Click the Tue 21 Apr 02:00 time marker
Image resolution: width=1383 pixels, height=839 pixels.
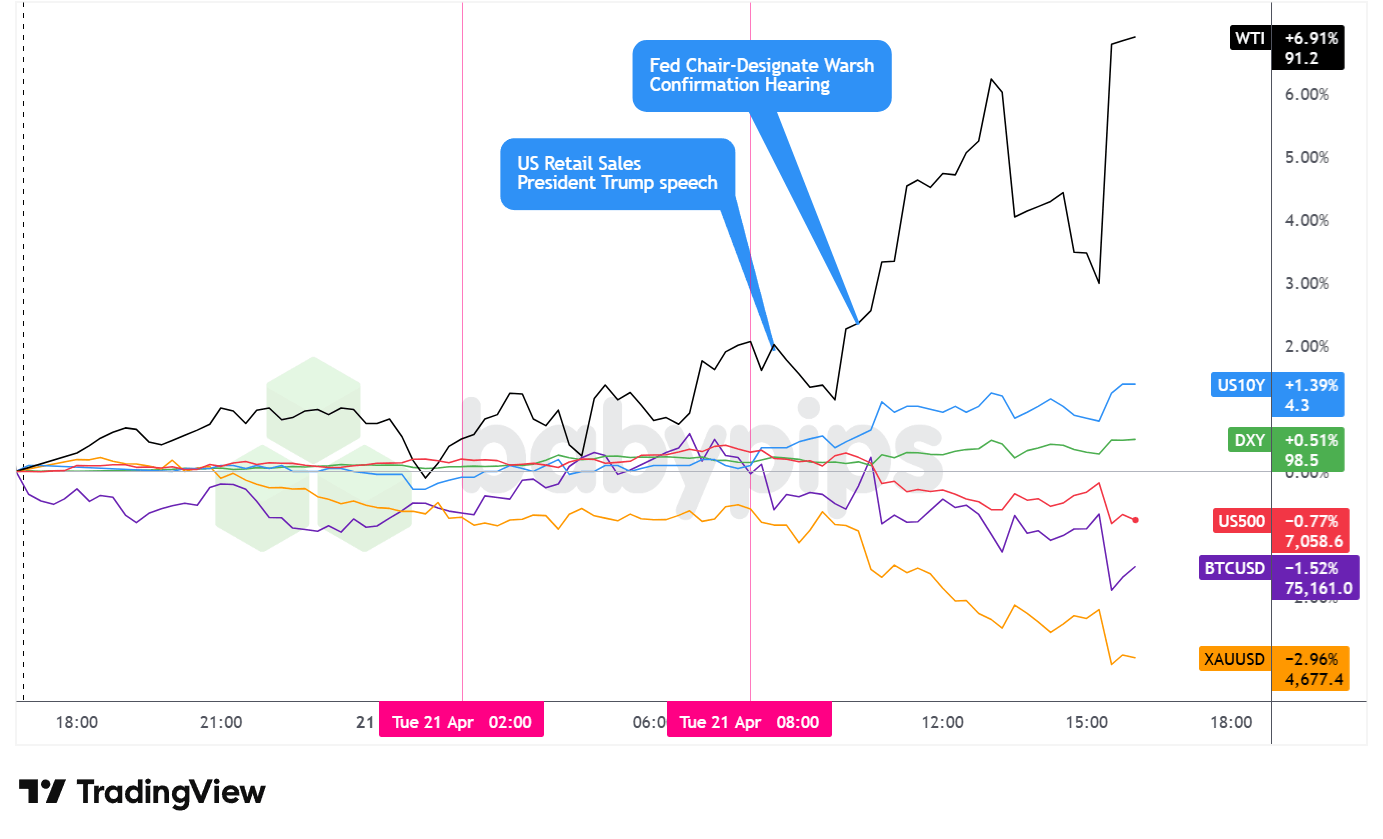[461, 722]
